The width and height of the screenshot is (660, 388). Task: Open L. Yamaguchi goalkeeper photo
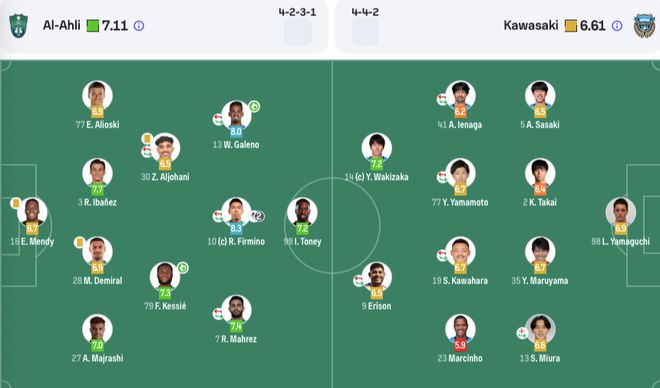pos(621,212)
